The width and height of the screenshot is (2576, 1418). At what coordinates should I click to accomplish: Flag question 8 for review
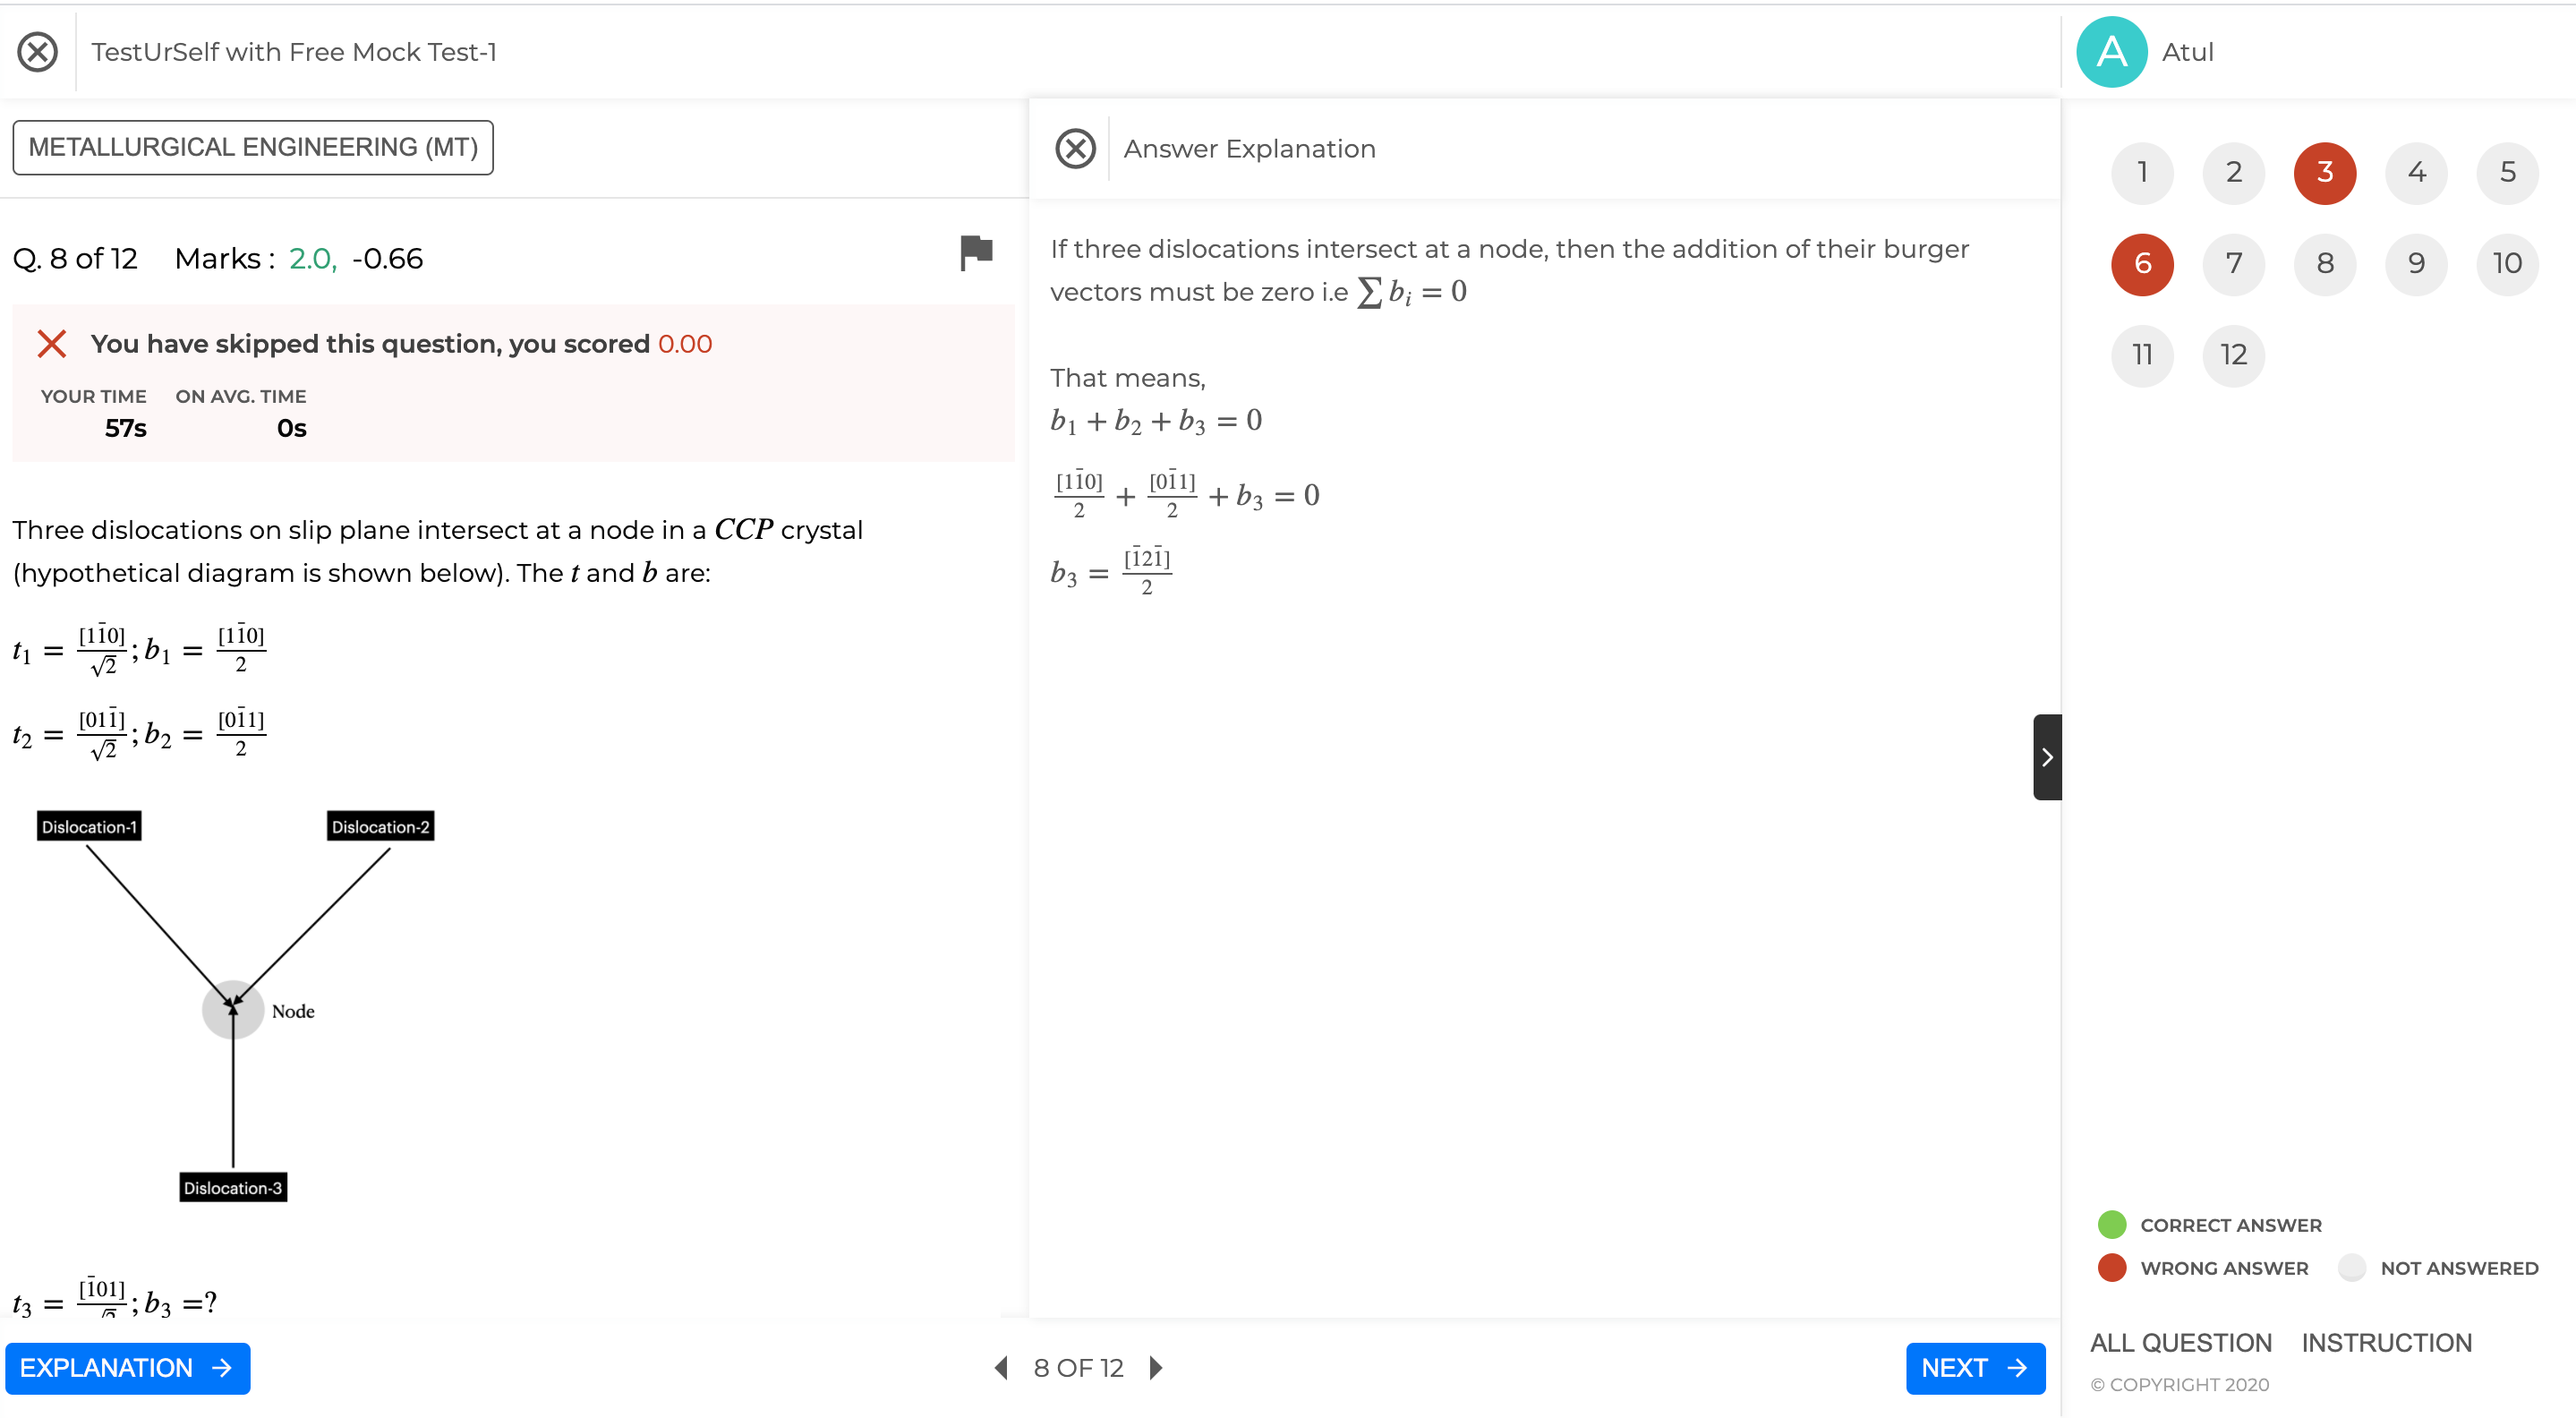975,253
